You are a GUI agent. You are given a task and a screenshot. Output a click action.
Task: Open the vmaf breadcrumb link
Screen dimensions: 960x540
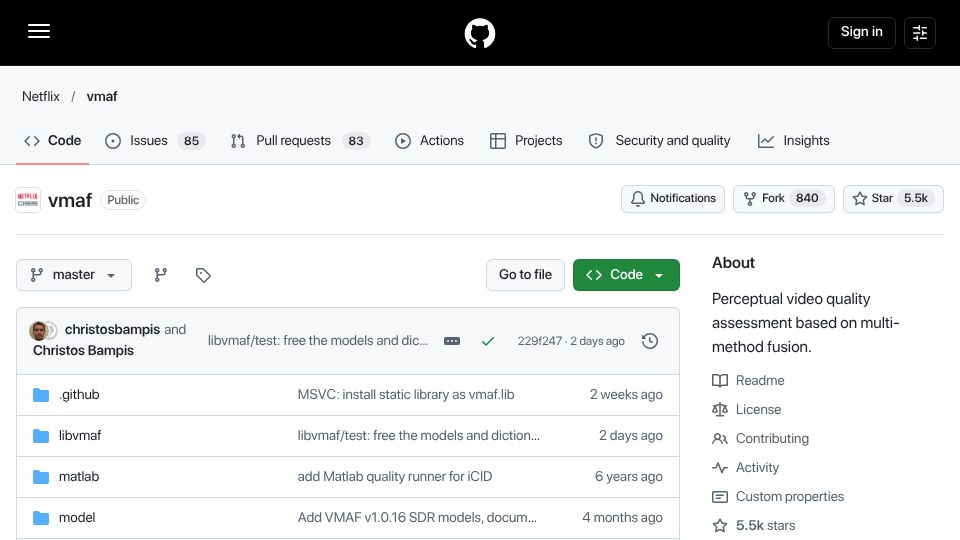pyautogui.click(x=102, y=97)
